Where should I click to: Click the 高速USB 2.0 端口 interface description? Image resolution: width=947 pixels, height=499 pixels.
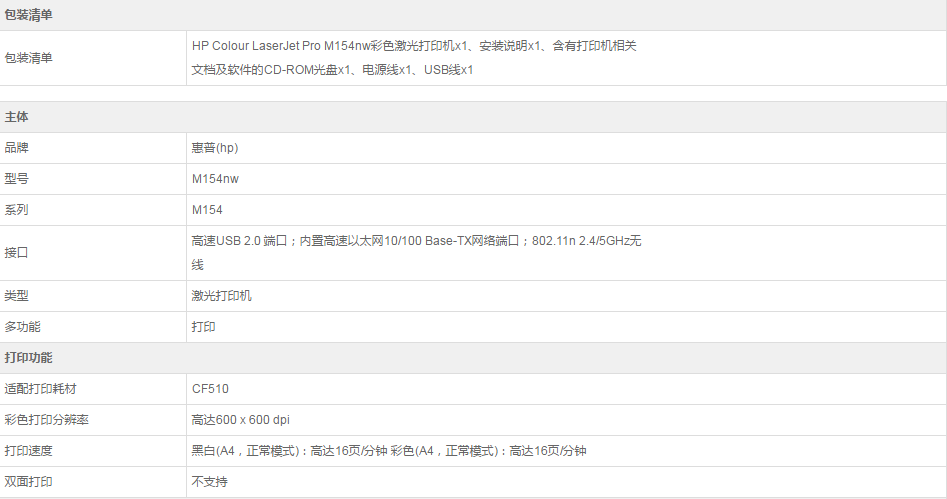click(417, 253)
